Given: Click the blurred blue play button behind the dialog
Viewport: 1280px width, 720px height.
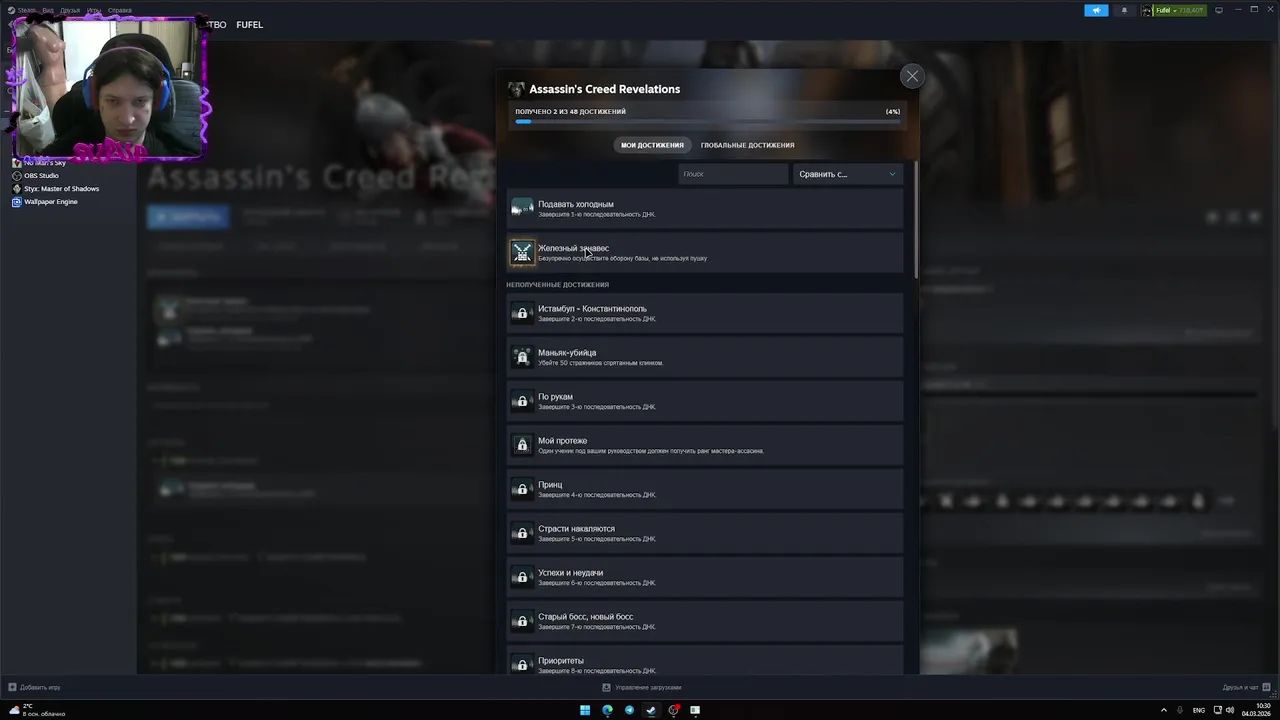Looking at the screenshot, I should coord(188,215).
